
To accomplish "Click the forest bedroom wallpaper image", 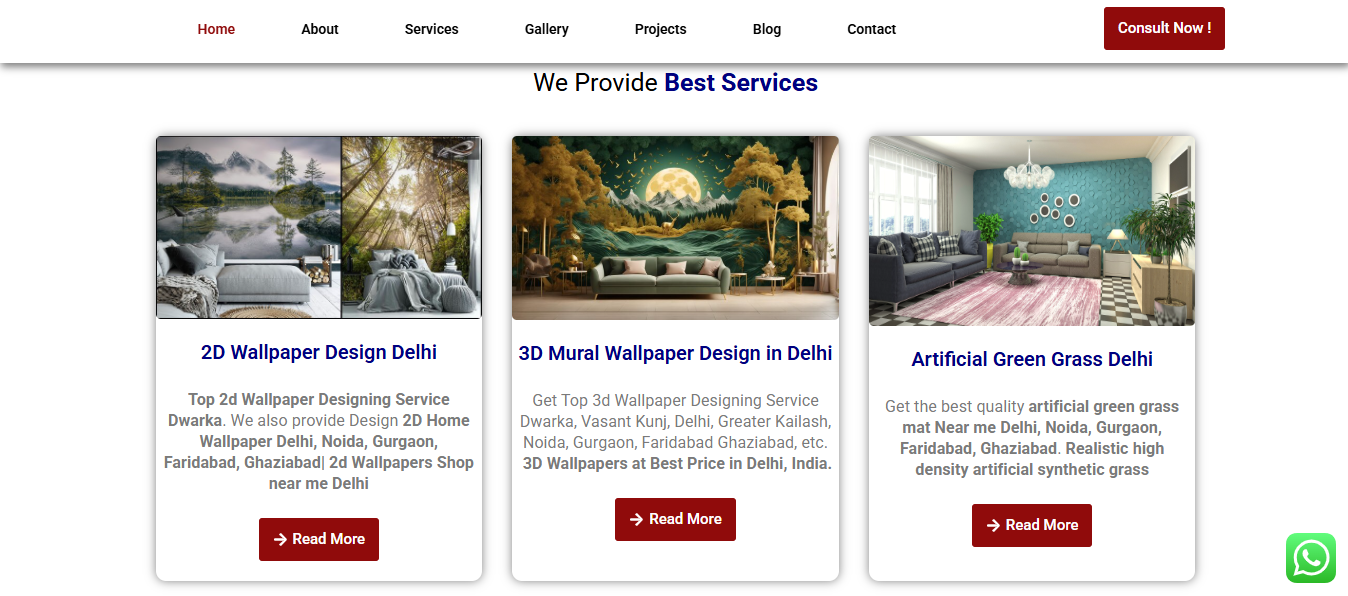I will [319, 228].
